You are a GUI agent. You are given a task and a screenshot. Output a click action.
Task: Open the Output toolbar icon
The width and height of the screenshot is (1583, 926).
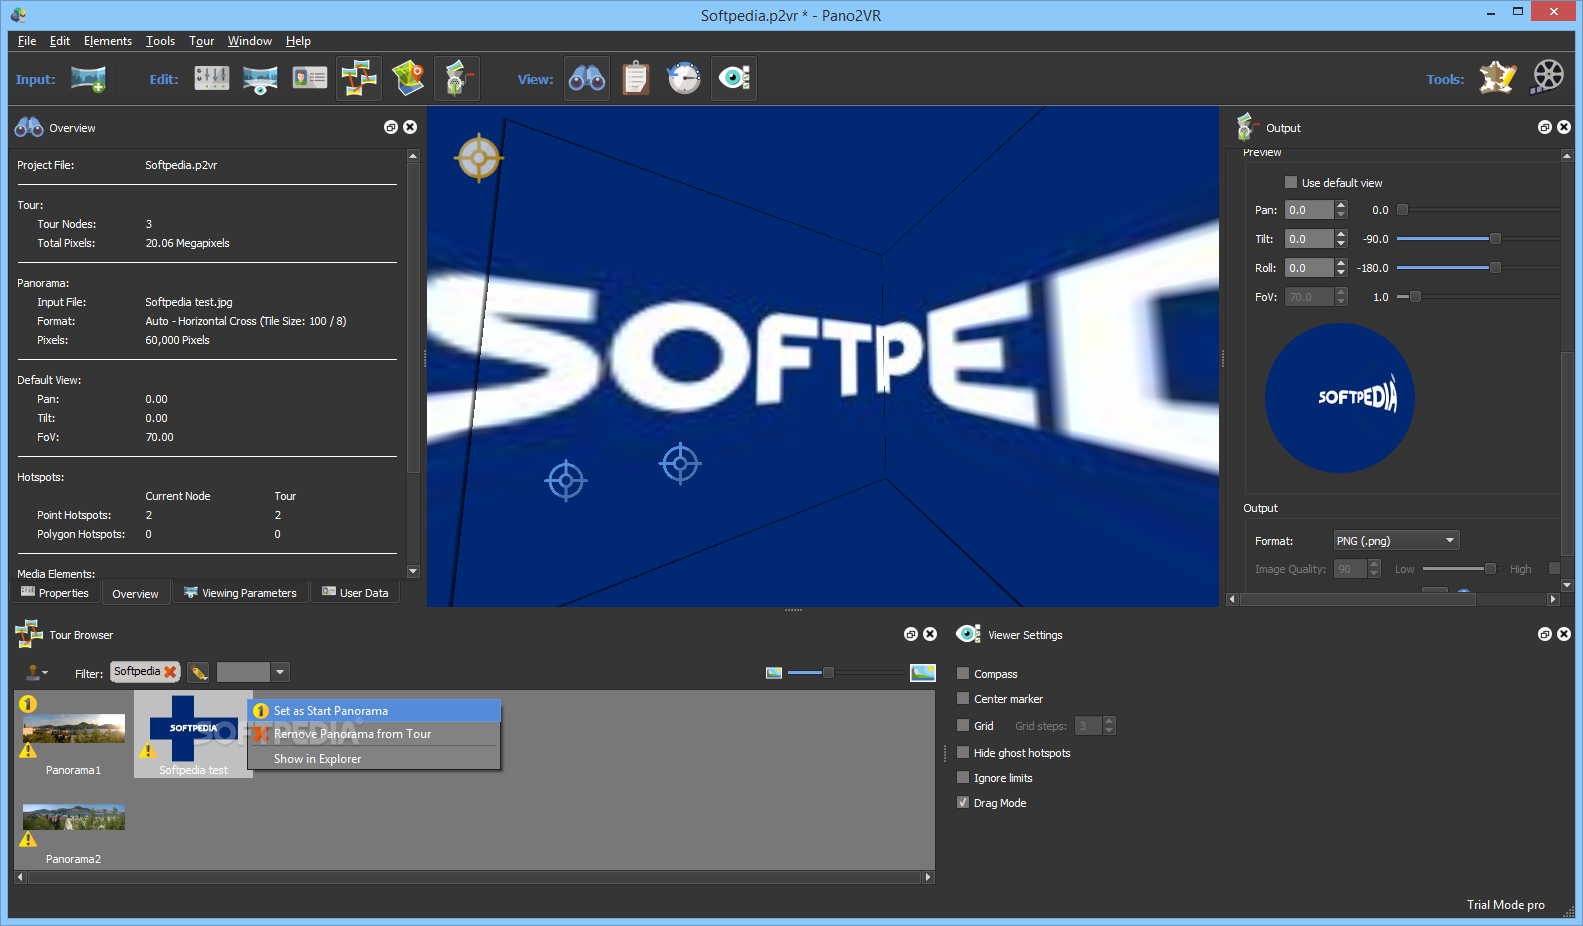pyautogui.click(x=457, y=78)
